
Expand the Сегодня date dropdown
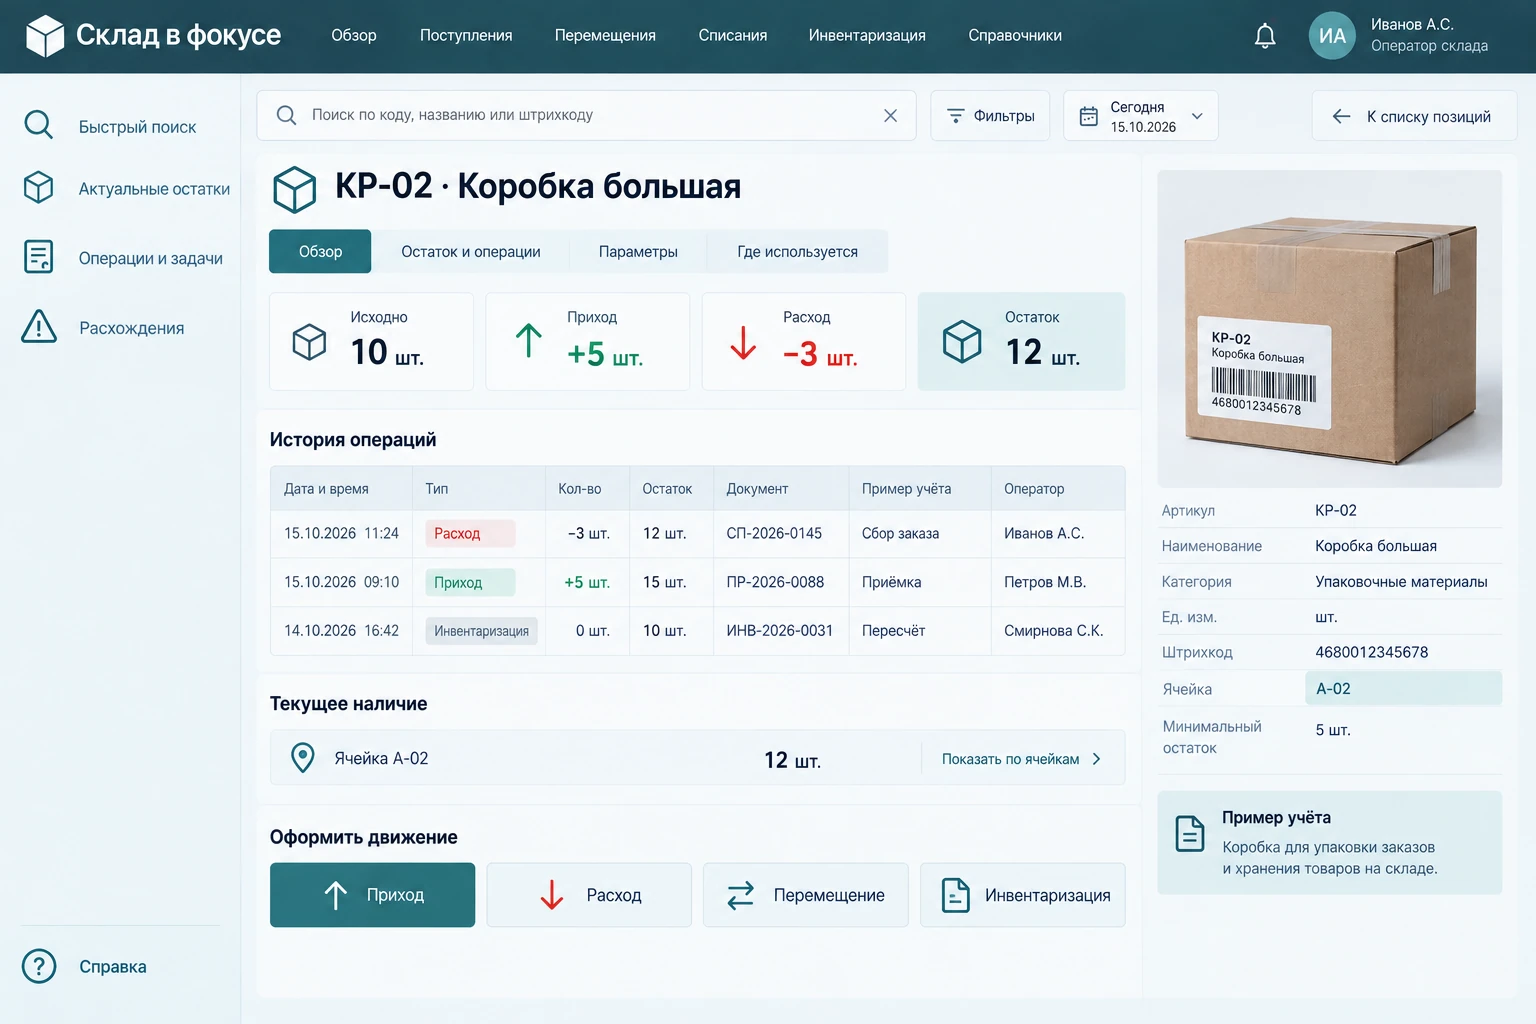1197,116
